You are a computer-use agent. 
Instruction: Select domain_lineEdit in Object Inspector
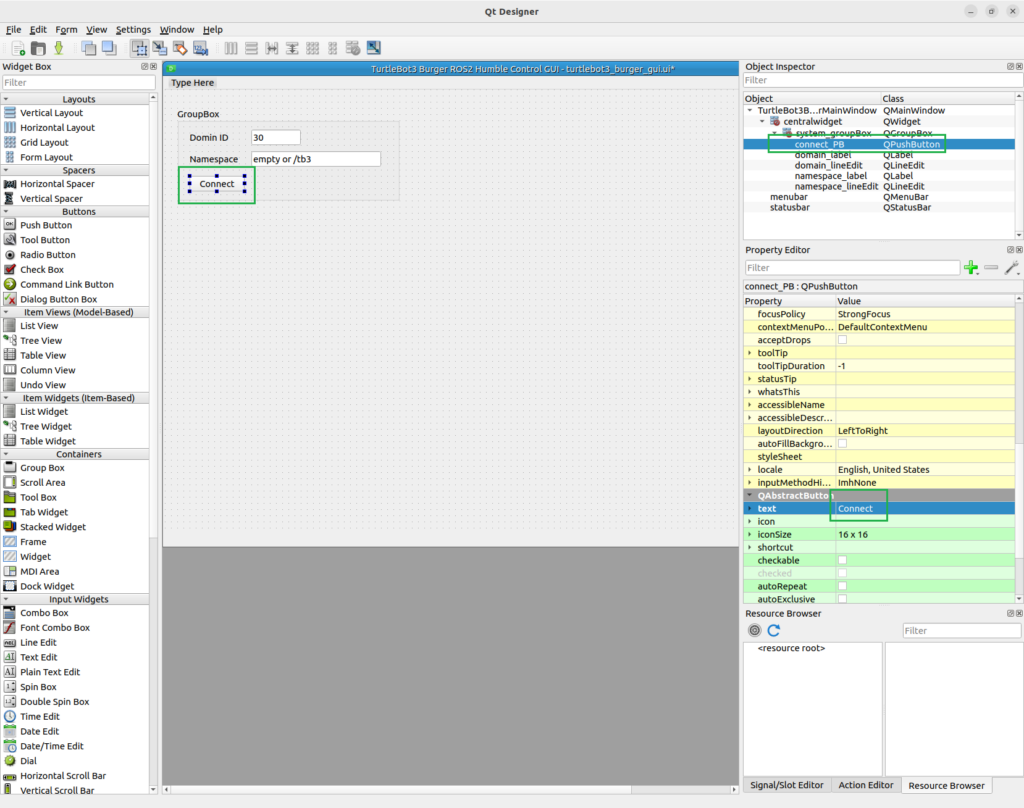coord(828,165)
